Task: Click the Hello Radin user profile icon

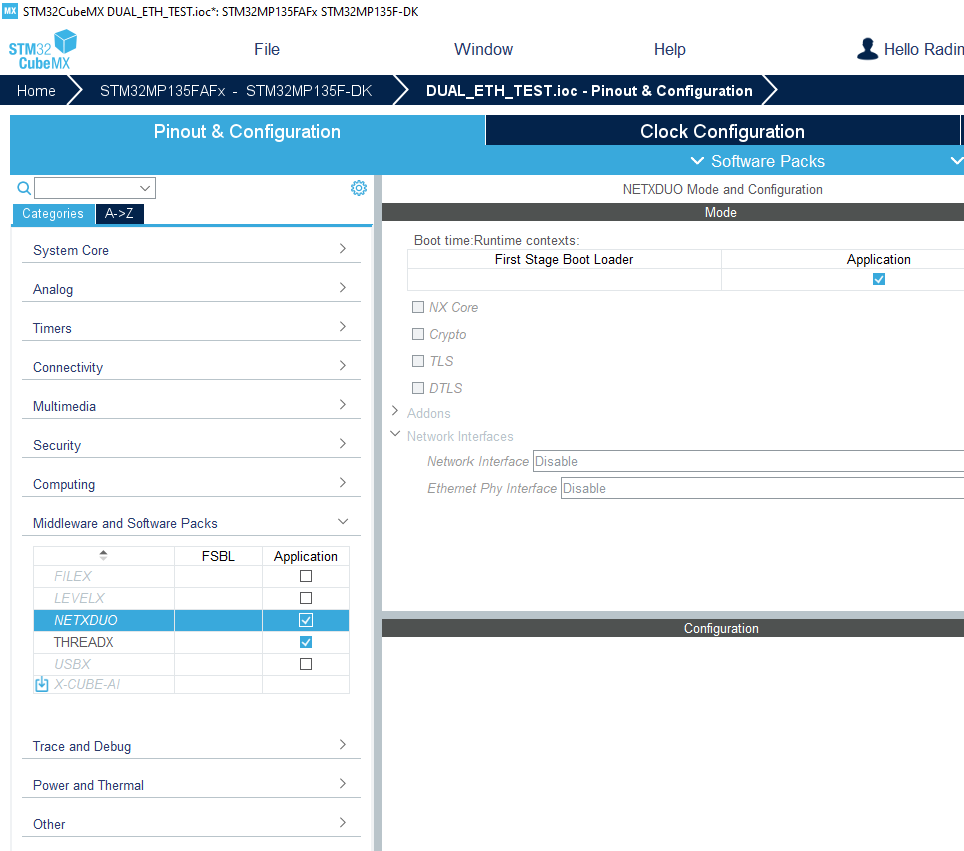Action: (867, 48)
